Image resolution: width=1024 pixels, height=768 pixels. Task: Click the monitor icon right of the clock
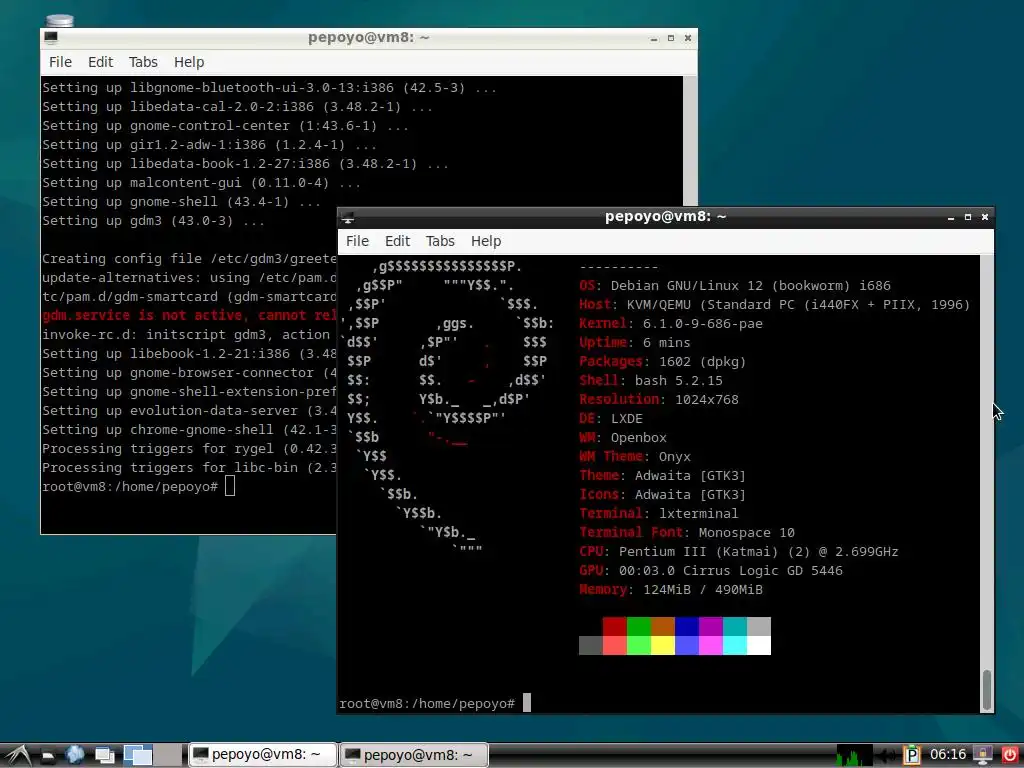coord(983,756)
